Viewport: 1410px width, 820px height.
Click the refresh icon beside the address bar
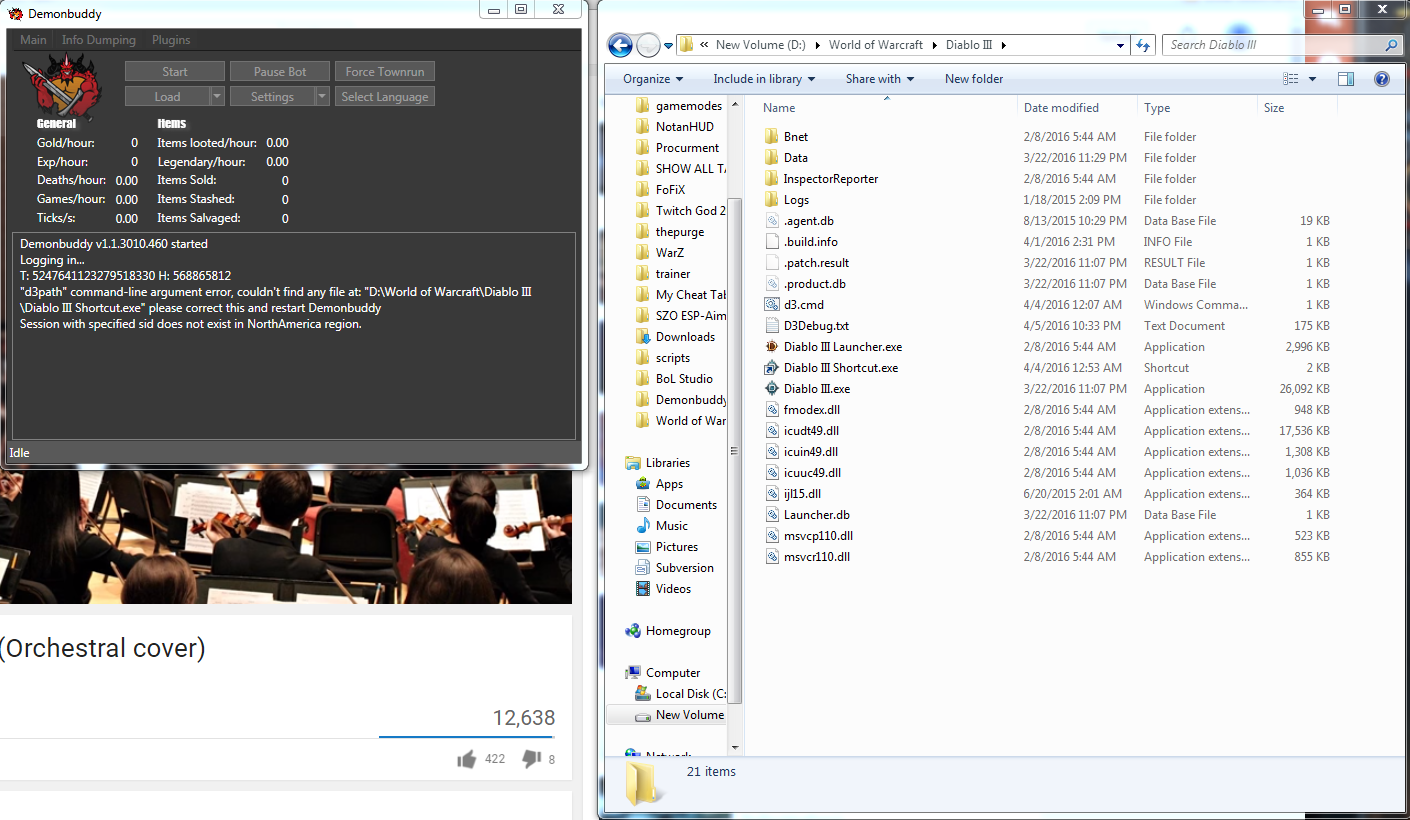tap(1145, 45)
